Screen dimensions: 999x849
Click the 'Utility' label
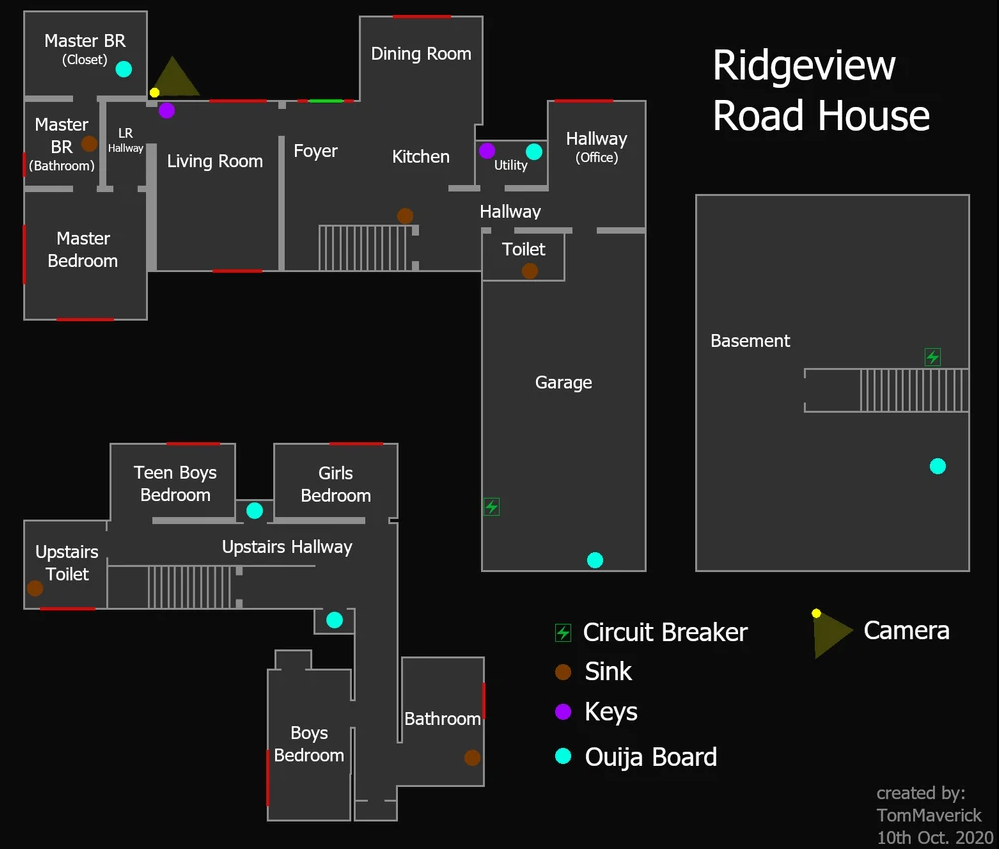[x=510, y=166]
